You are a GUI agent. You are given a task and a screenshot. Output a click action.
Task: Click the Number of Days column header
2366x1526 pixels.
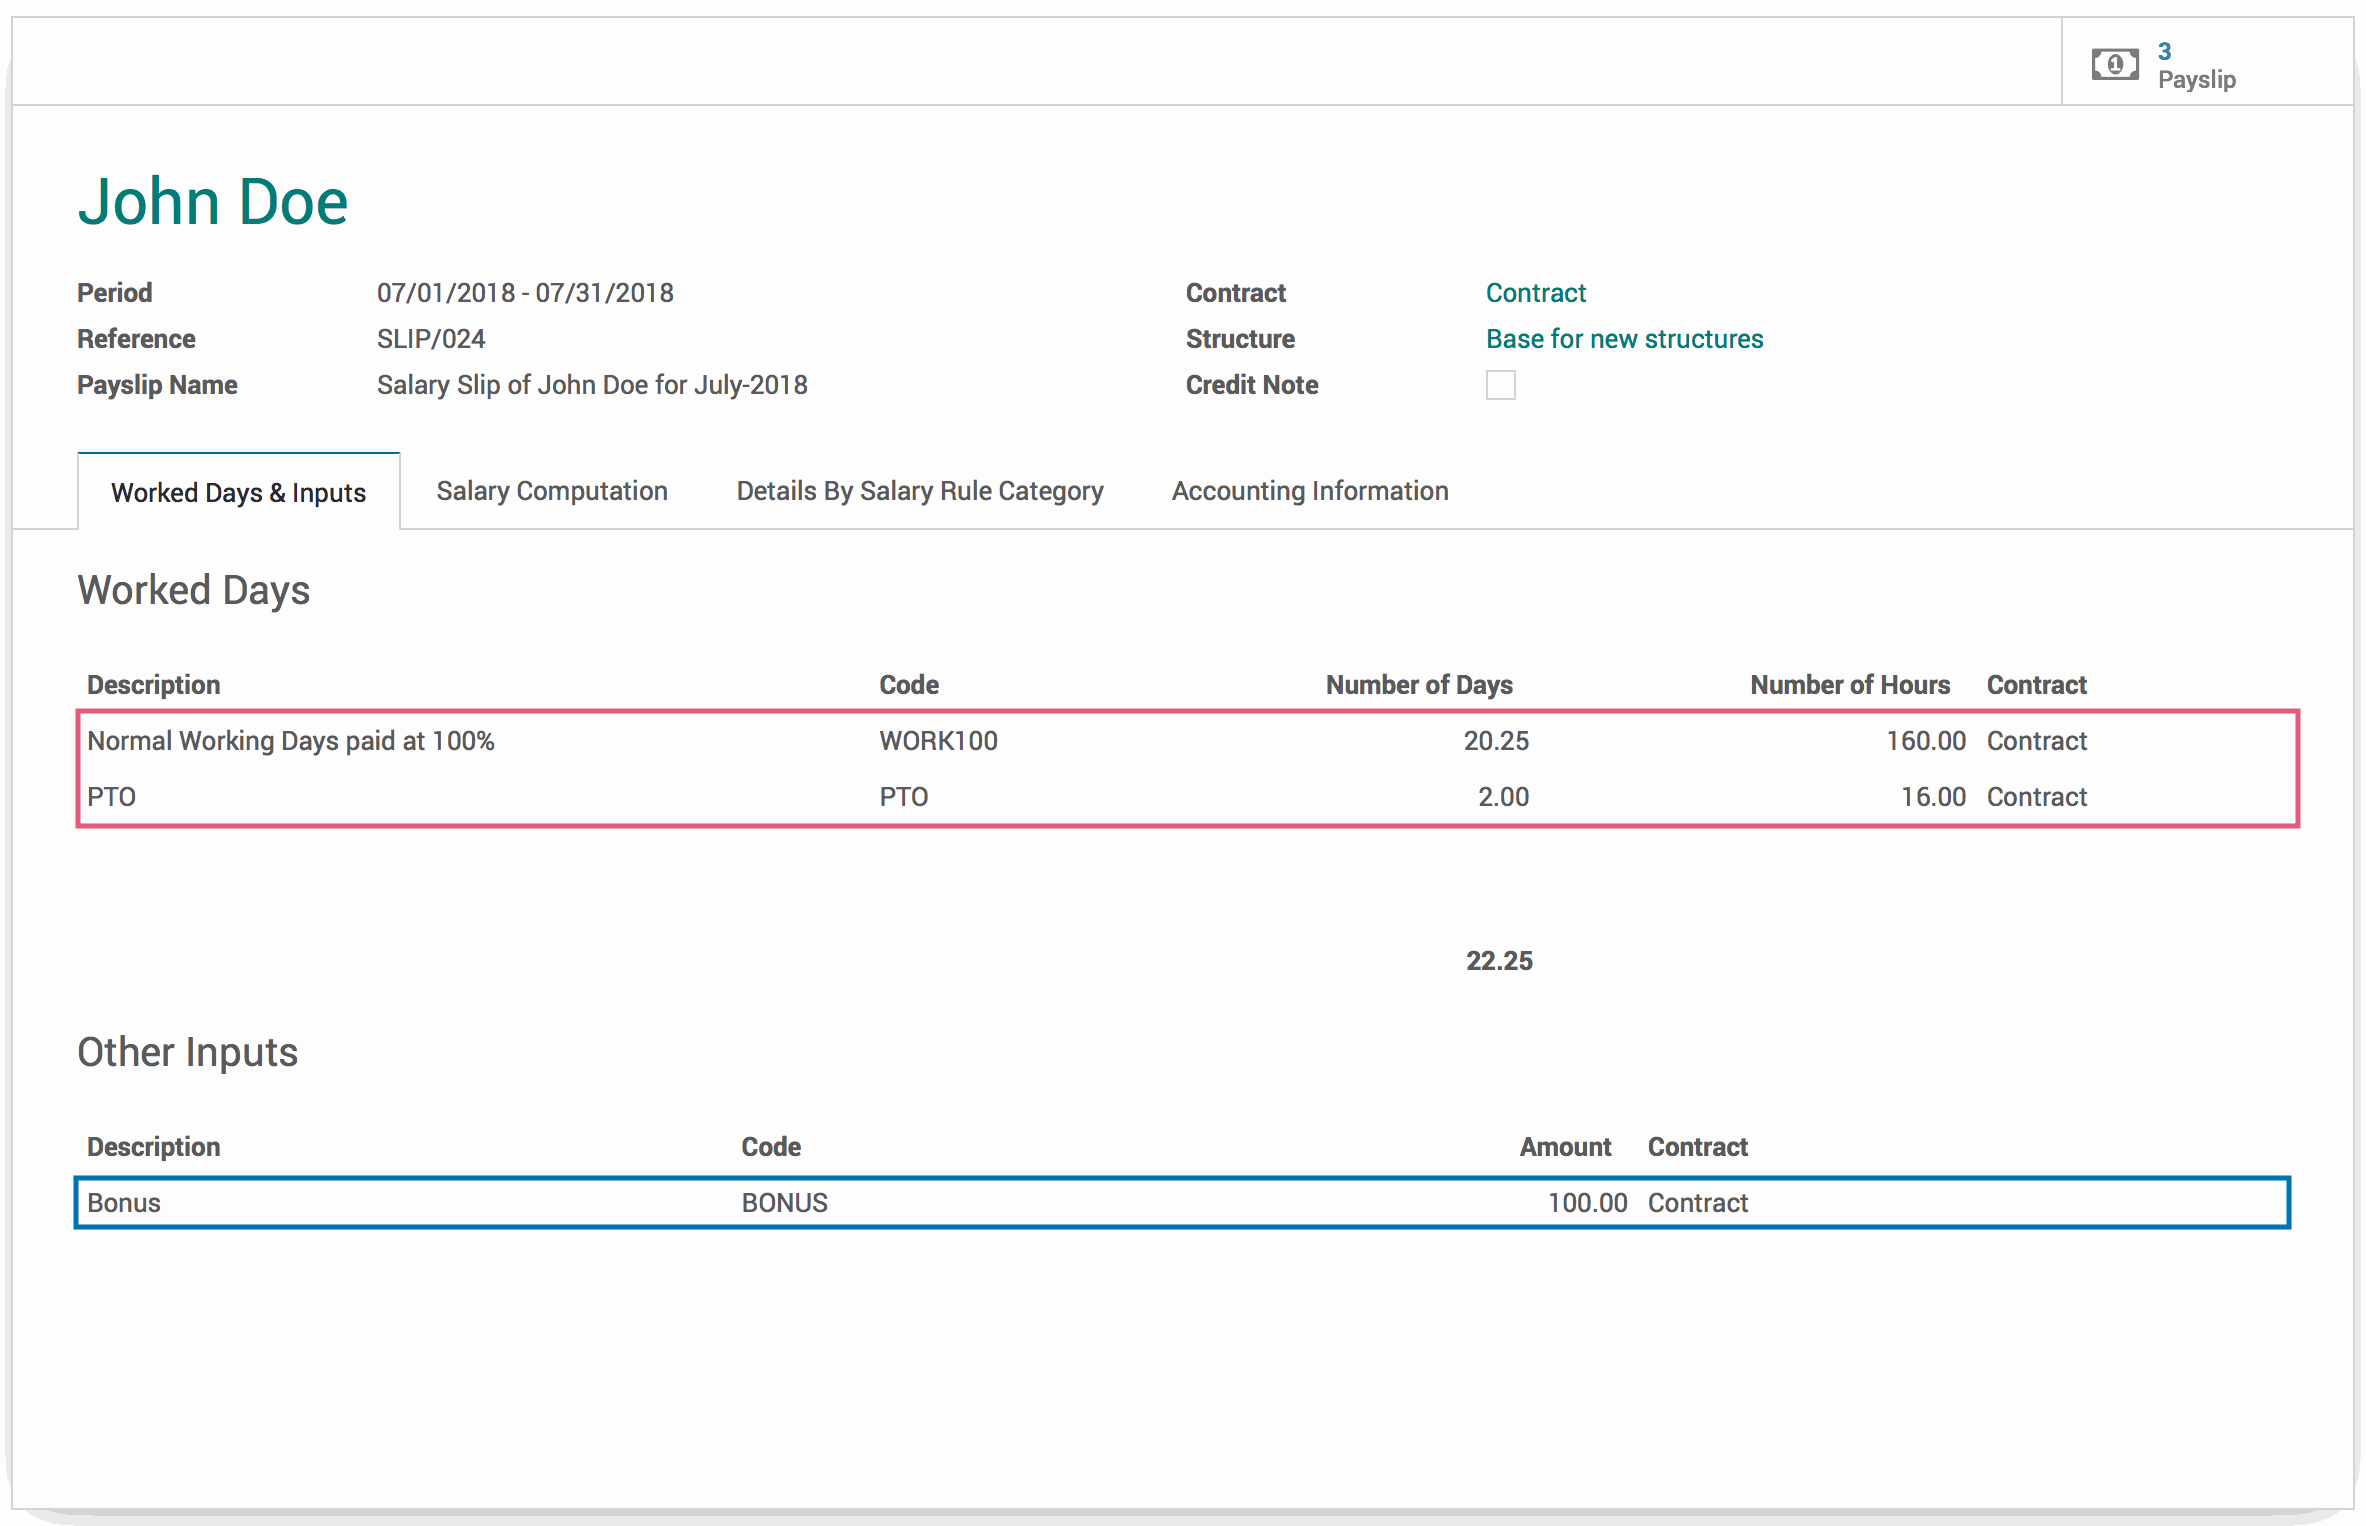(x=1419, y=685)
